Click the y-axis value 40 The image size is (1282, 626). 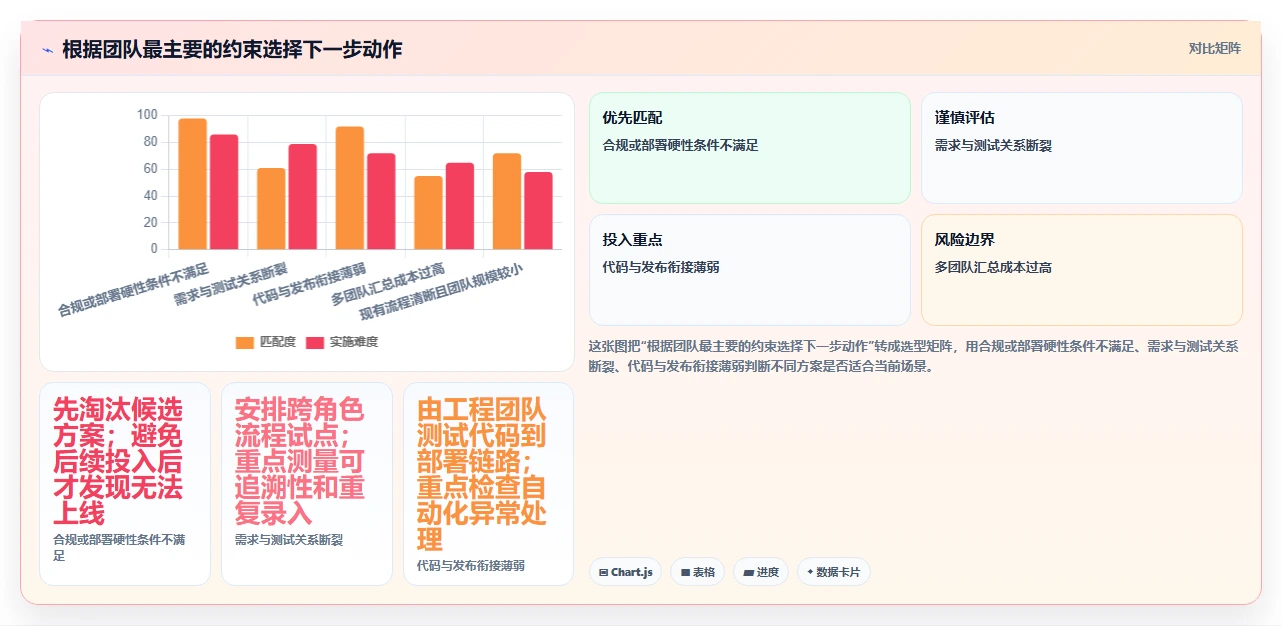[x=150, y=195]
